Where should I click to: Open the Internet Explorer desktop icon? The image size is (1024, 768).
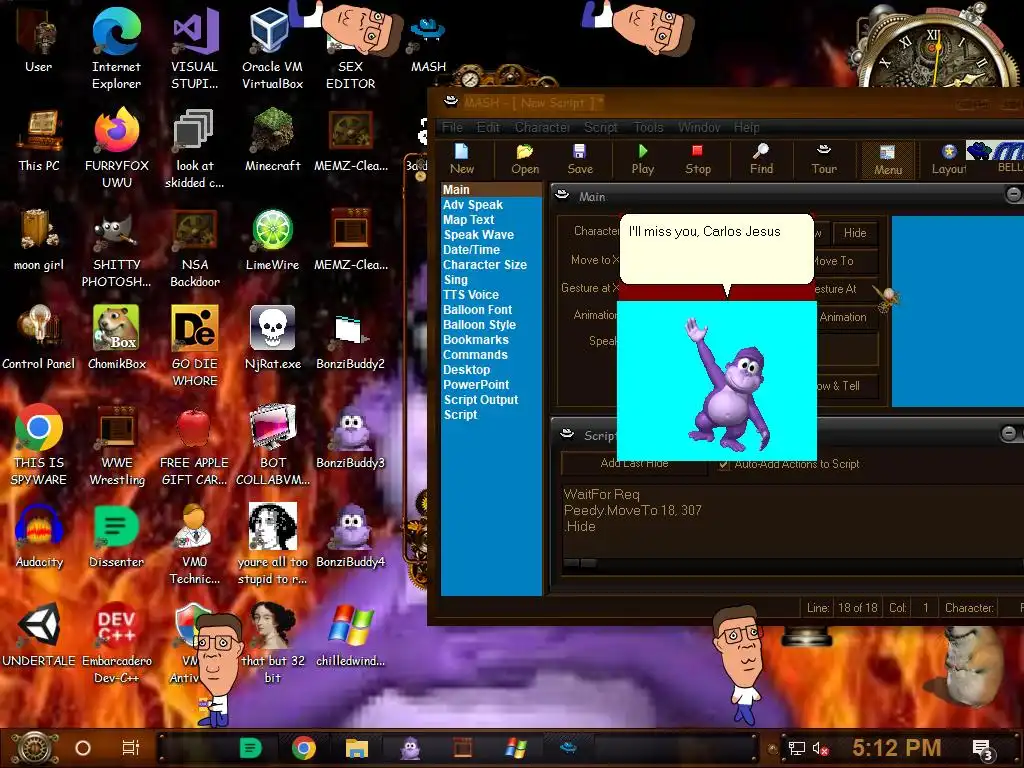116,49
